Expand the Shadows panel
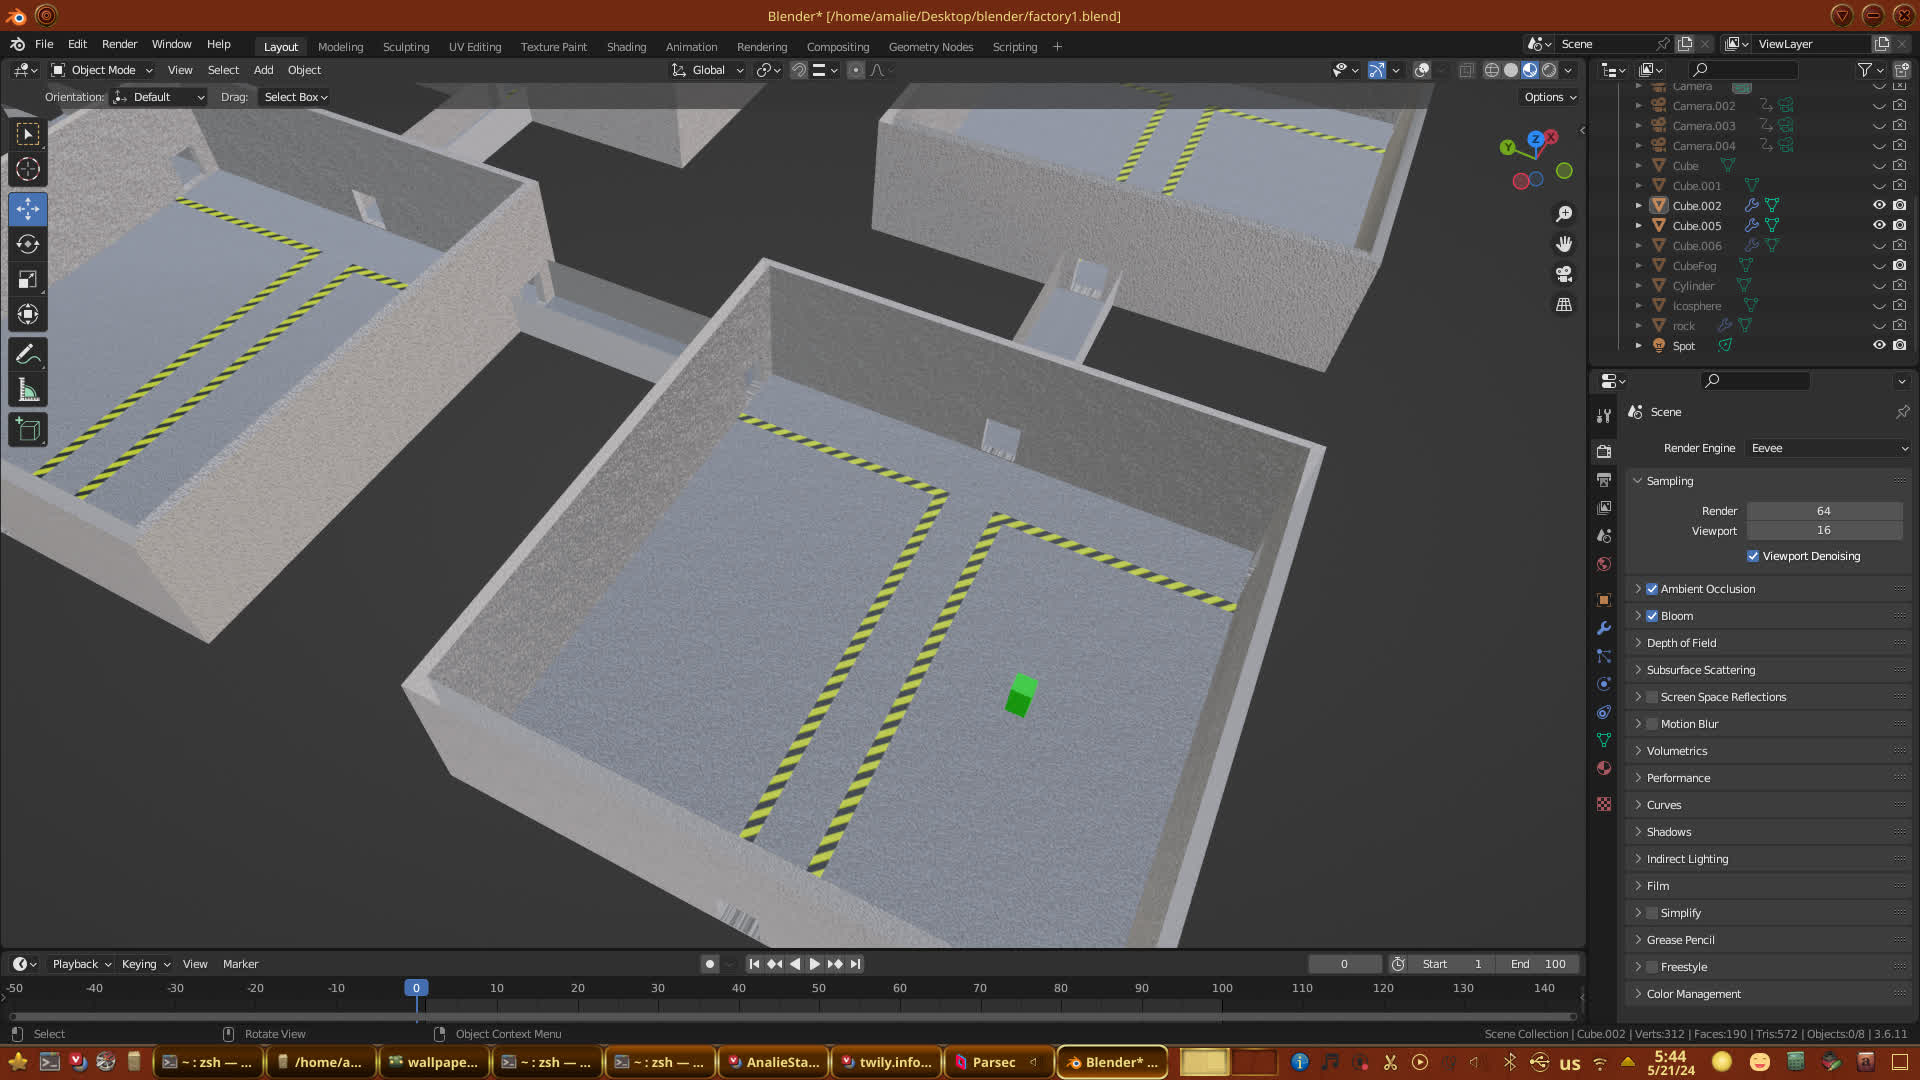The image size is (1920, 1080). 1668,832
